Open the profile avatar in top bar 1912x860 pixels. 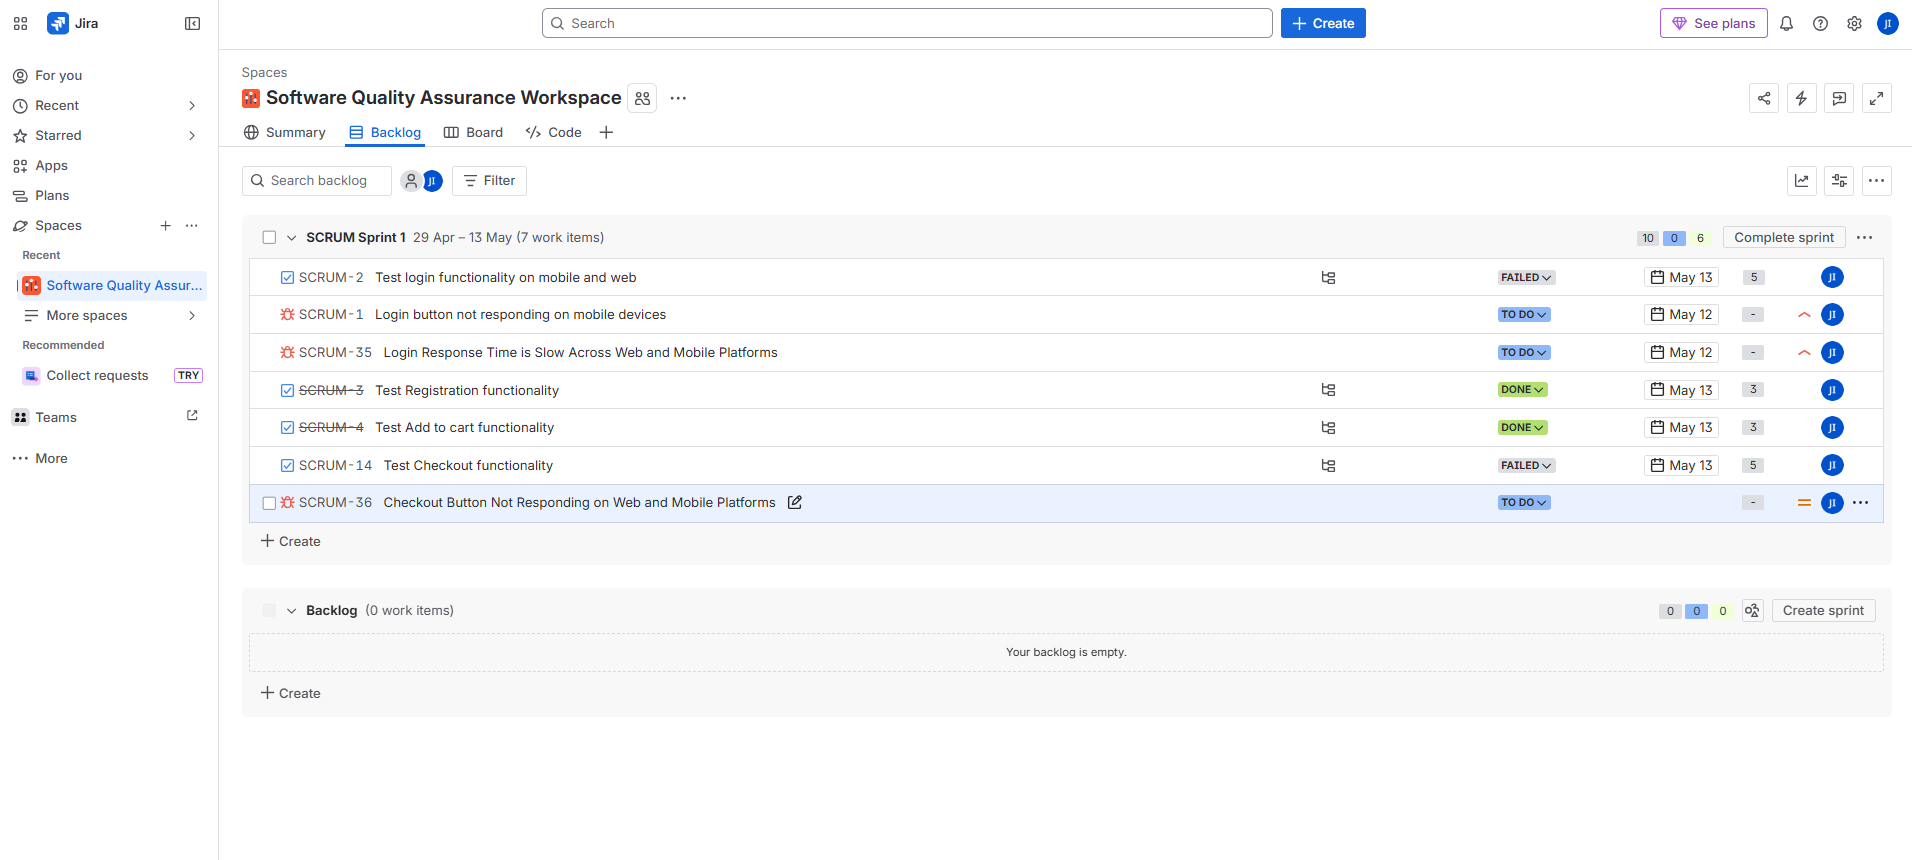pos(1887,23)
